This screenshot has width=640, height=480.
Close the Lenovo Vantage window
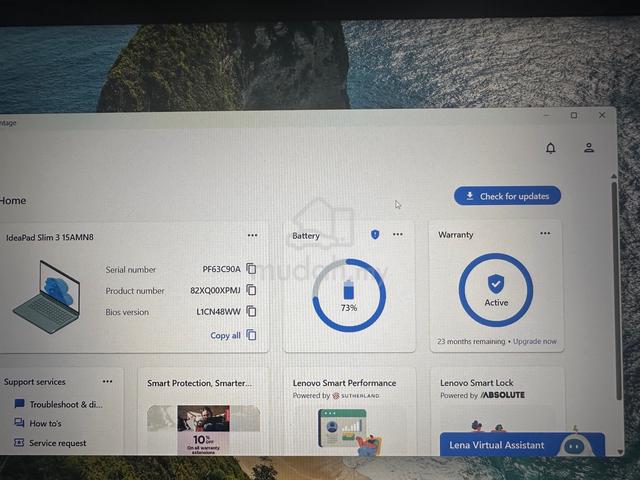pos(602,115)
